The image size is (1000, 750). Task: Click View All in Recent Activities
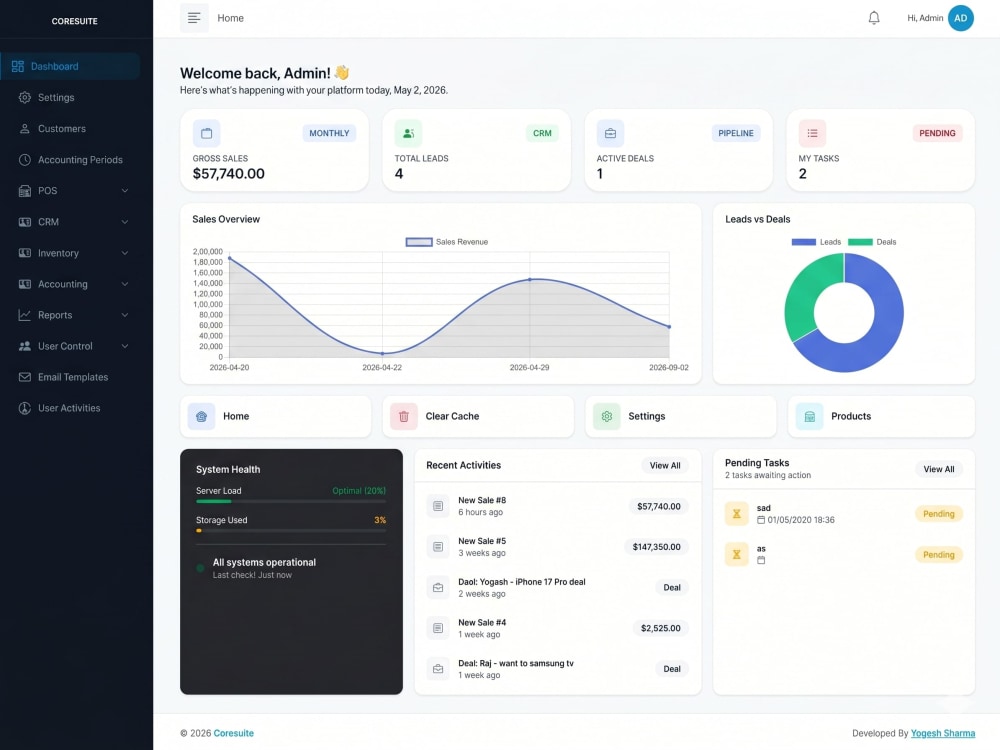pyautogui.click(x=665, y=466)
